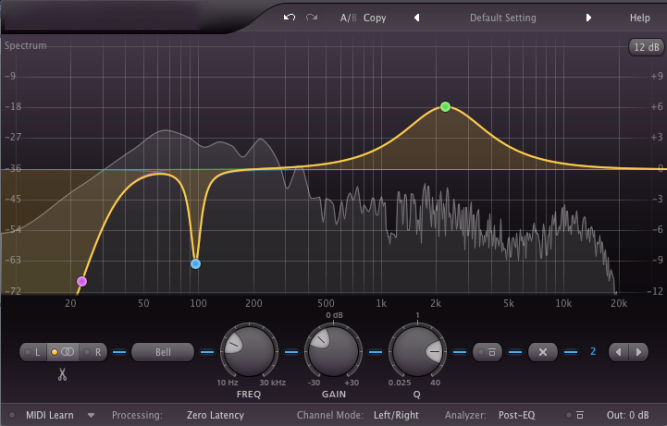Click the redo arrow icon
Viewport: 667px width, 426px height.
pyautogui.click(x=312, y=18)
